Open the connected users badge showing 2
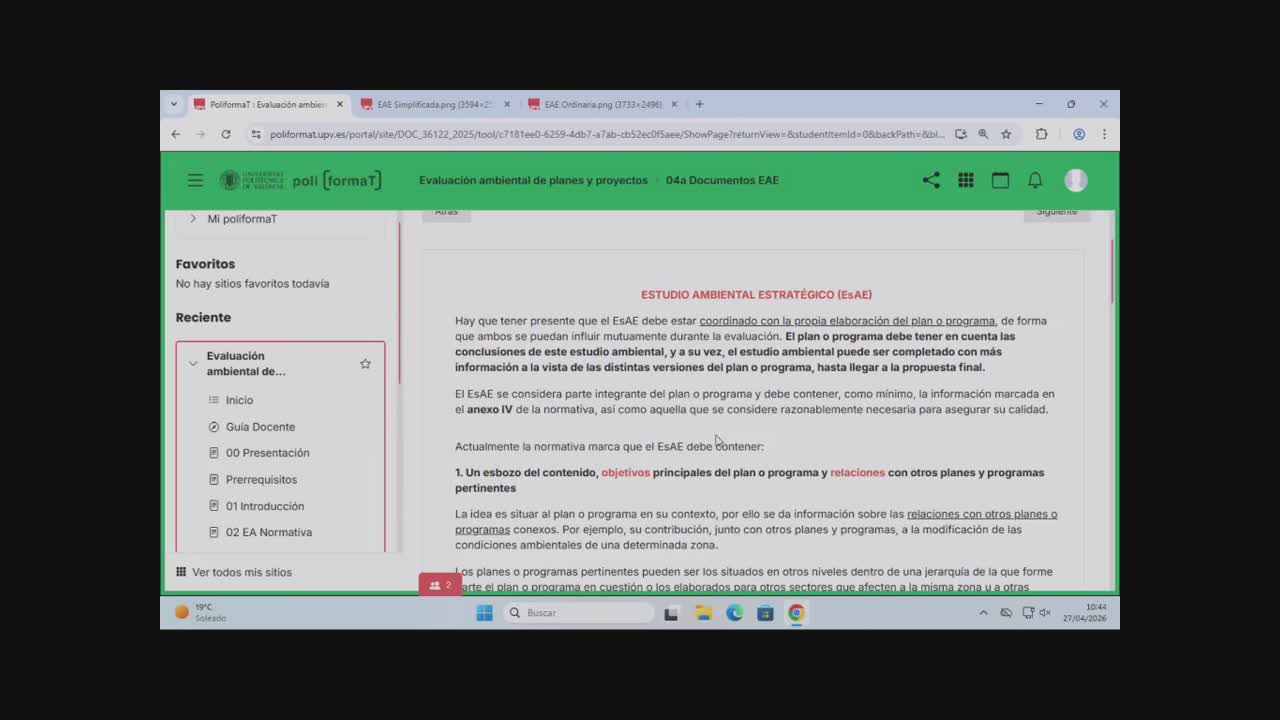This screenshot has height=720, width=1280. pyautogui.click(x=440, y=585)
